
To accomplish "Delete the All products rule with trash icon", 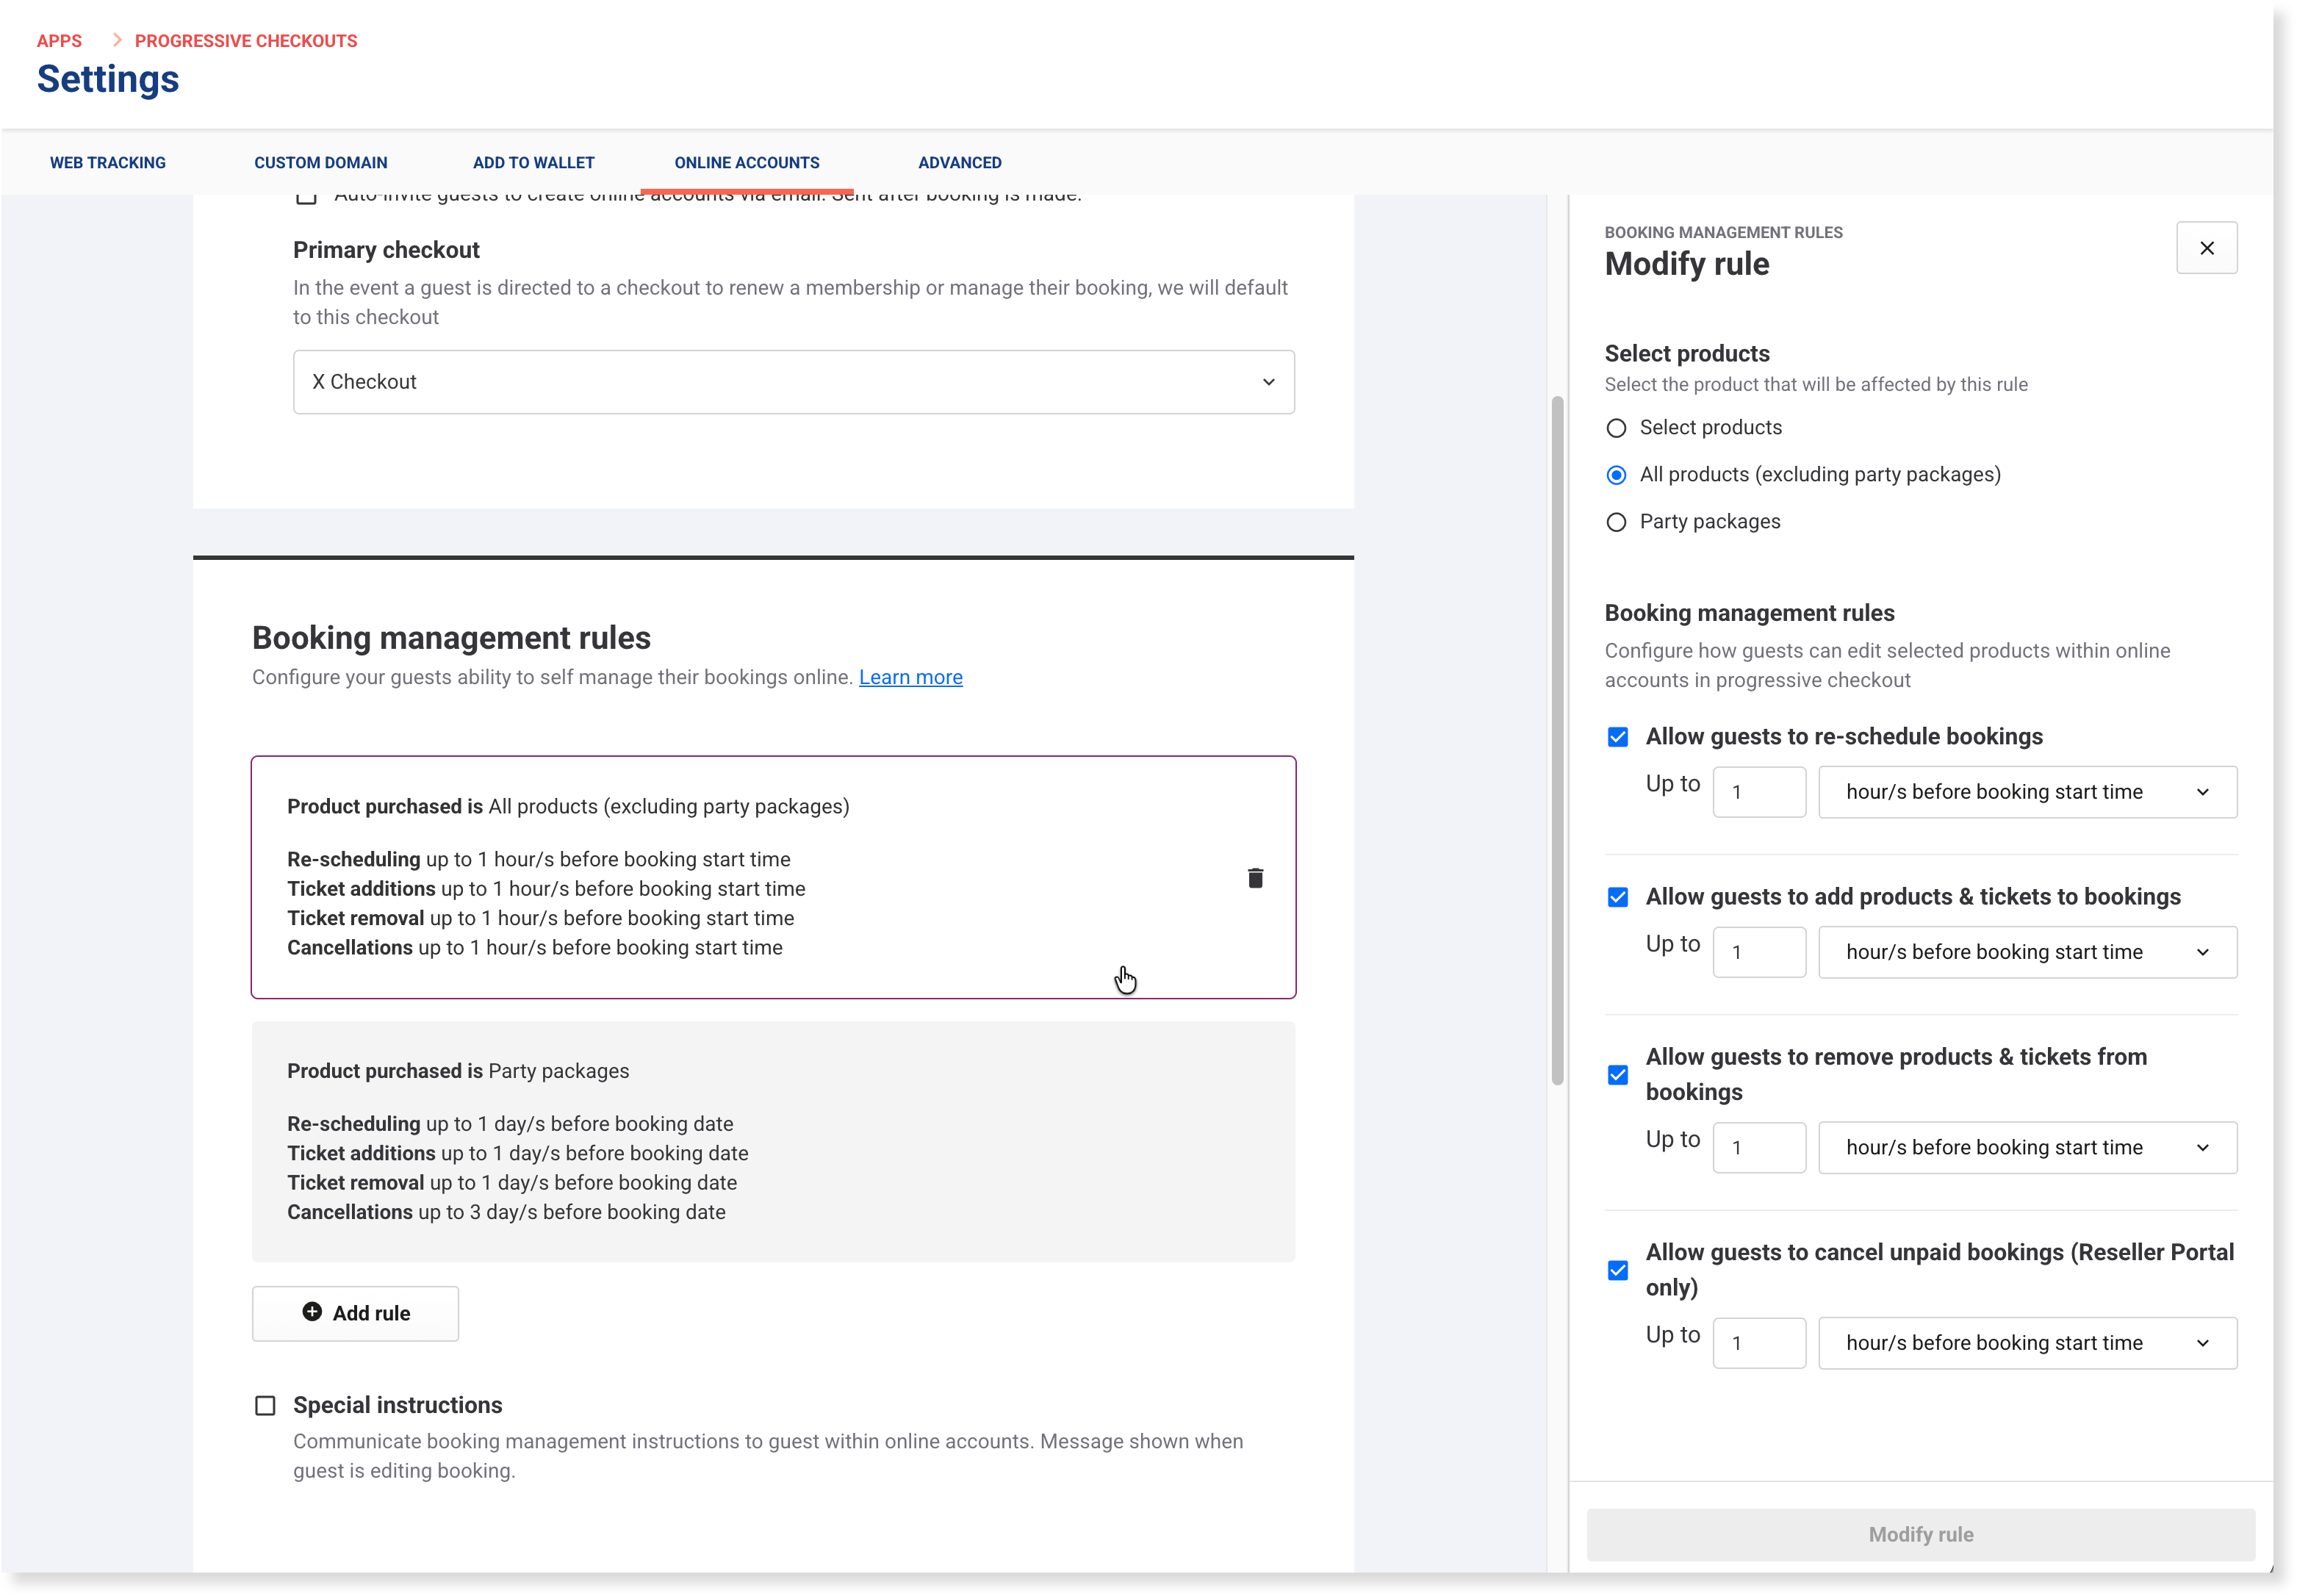I will click(x=1255, y=878).
